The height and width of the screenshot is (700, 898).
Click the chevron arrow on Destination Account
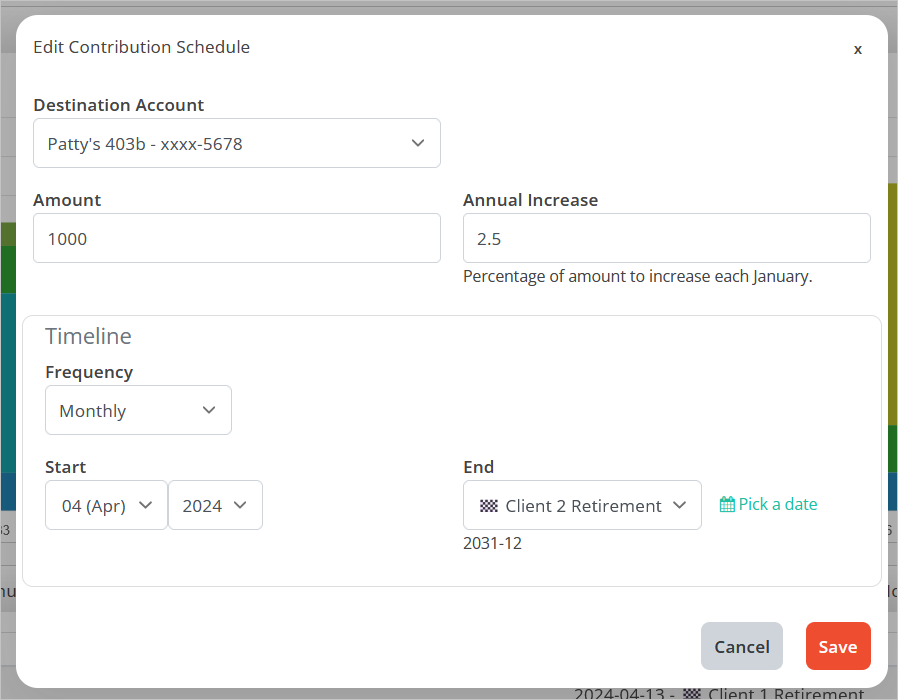[x=418, y=144]
